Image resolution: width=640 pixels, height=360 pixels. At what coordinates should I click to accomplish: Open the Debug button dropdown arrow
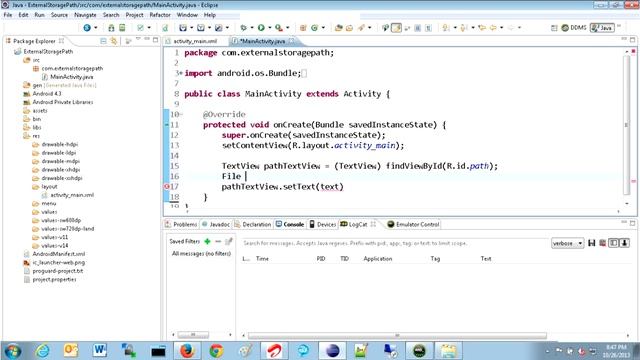pyautogui.click(x=252, y=28)
